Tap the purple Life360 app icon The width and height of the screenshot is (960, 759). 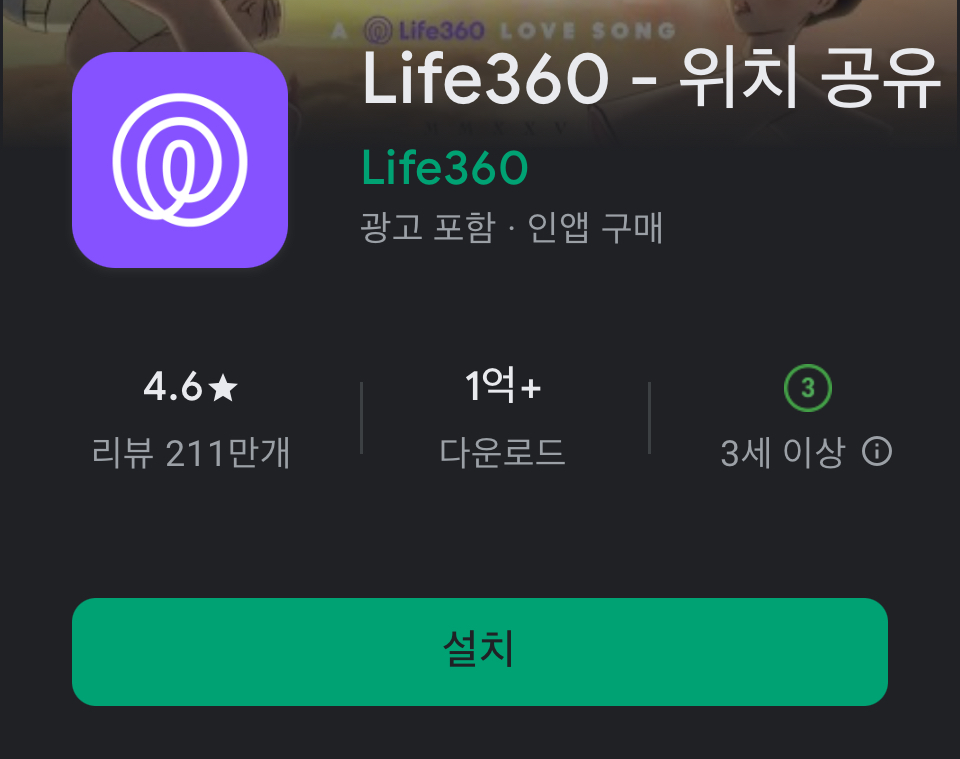tap(180, 160)
